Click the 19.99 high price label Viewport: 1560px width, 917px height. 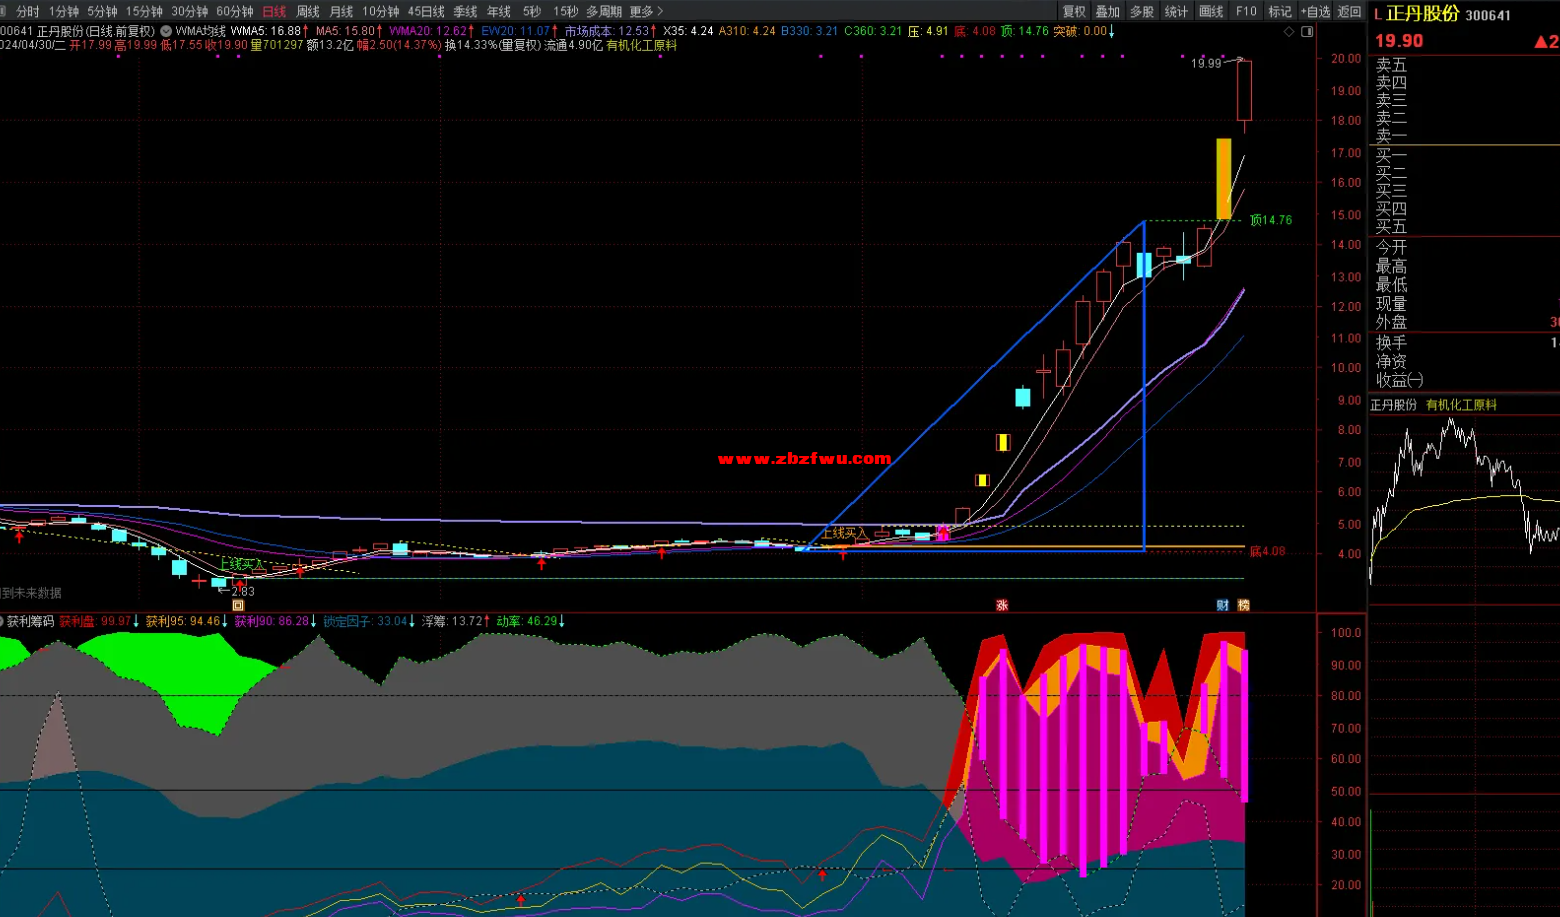click(x=1206, y=63)
